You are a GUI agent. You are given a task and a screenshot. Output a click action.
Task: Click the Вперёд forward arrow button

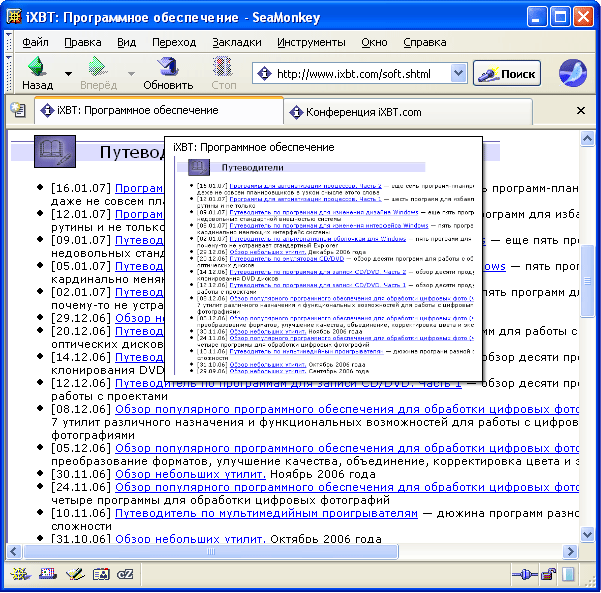[x=98, y=73]
